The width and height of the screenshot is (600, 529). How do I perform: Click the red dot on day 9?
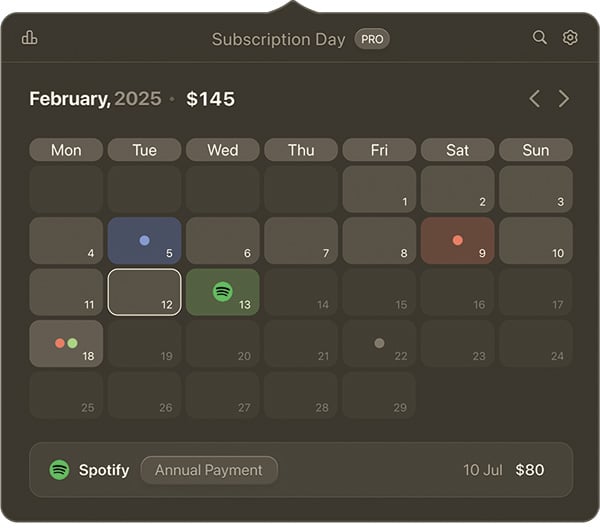tap(457, 240)
